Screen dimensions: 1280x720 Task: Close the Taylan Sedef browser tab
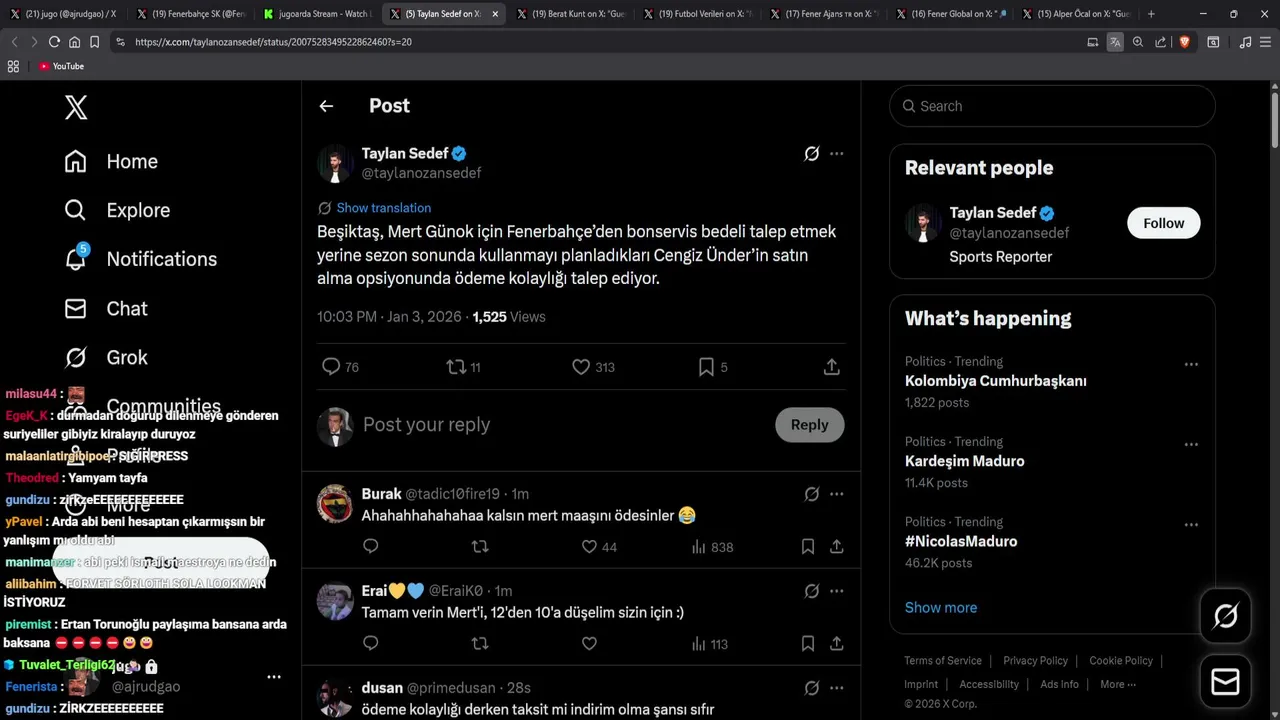(x=494, y=14)
